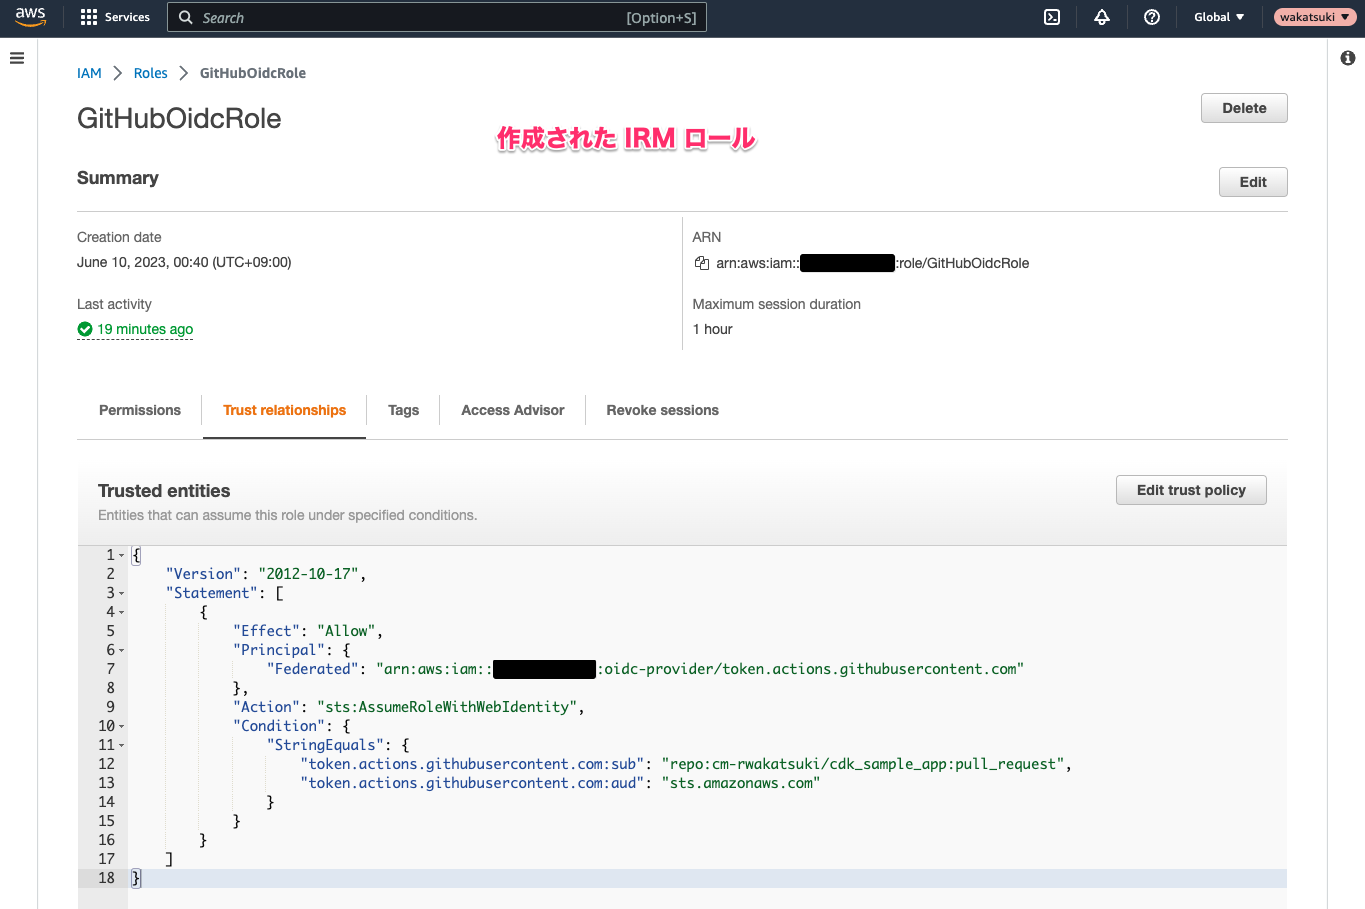Open the Roles breadcrumb link
Image resolution: width=1365 pixels, height=909 pixels.
click(150, 72)
